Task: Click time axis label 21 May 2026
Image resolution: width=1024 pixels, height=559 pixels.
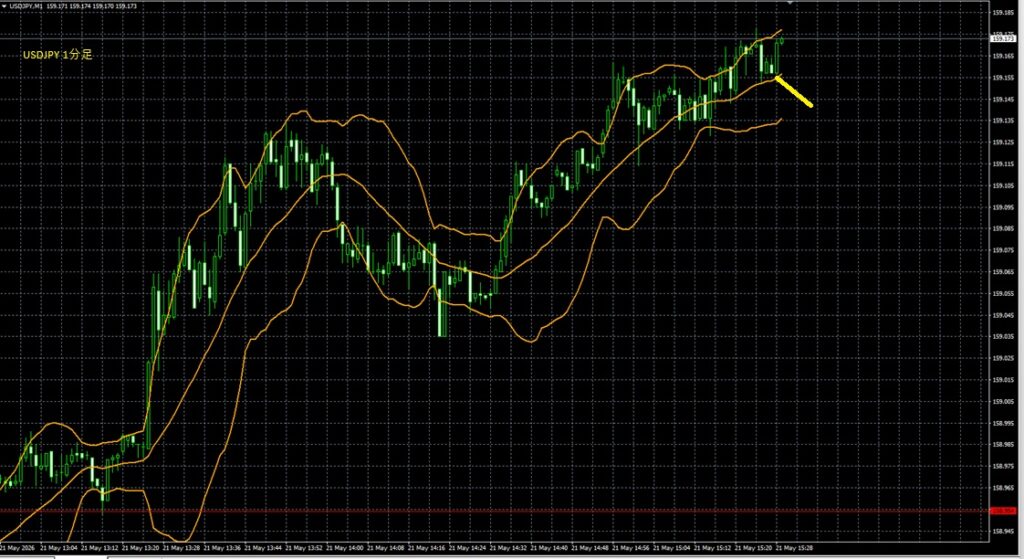Action: pos(18,548)
